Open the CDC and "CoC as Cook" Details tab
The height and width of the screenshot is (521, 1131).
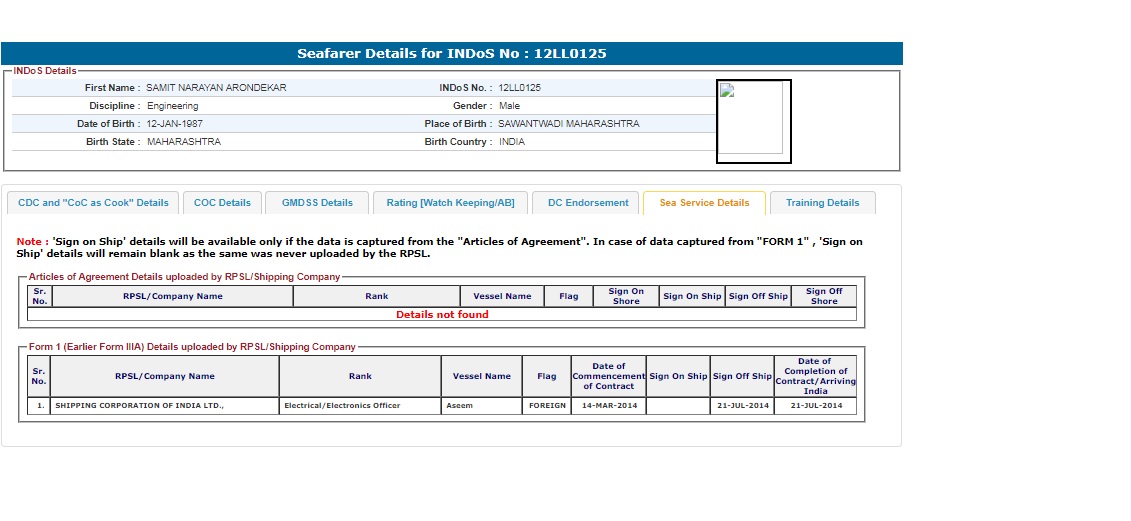coord(93,203)
